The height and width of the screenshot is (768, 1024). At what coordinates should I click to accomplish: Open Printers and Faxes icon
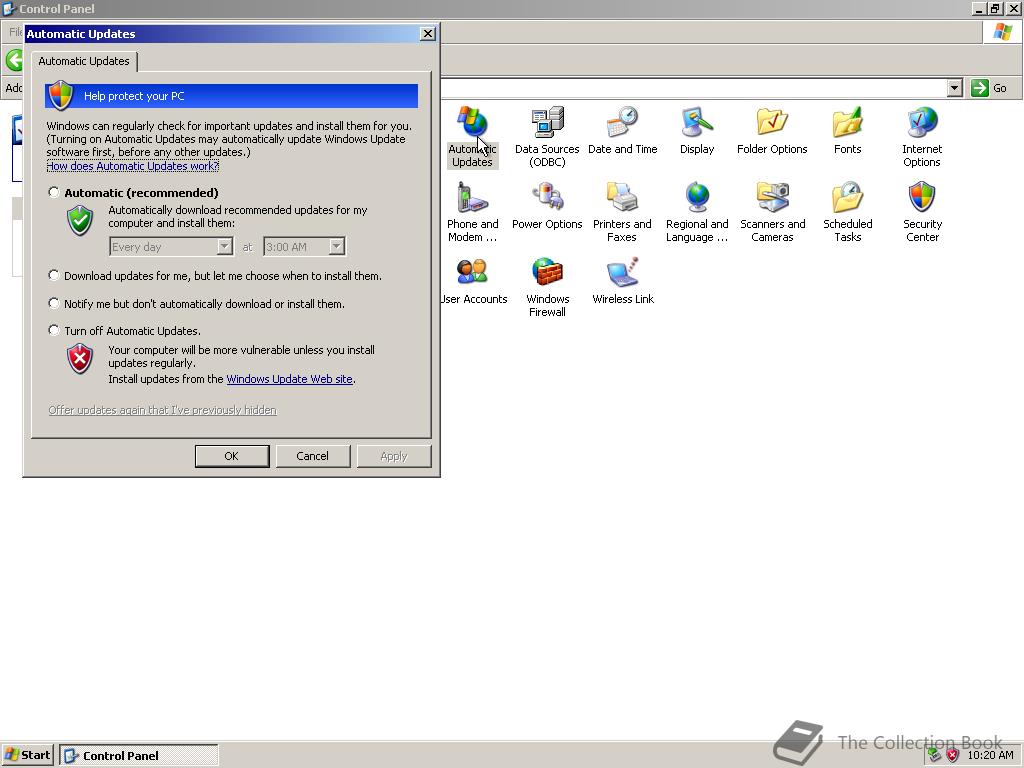coord(622,212)
